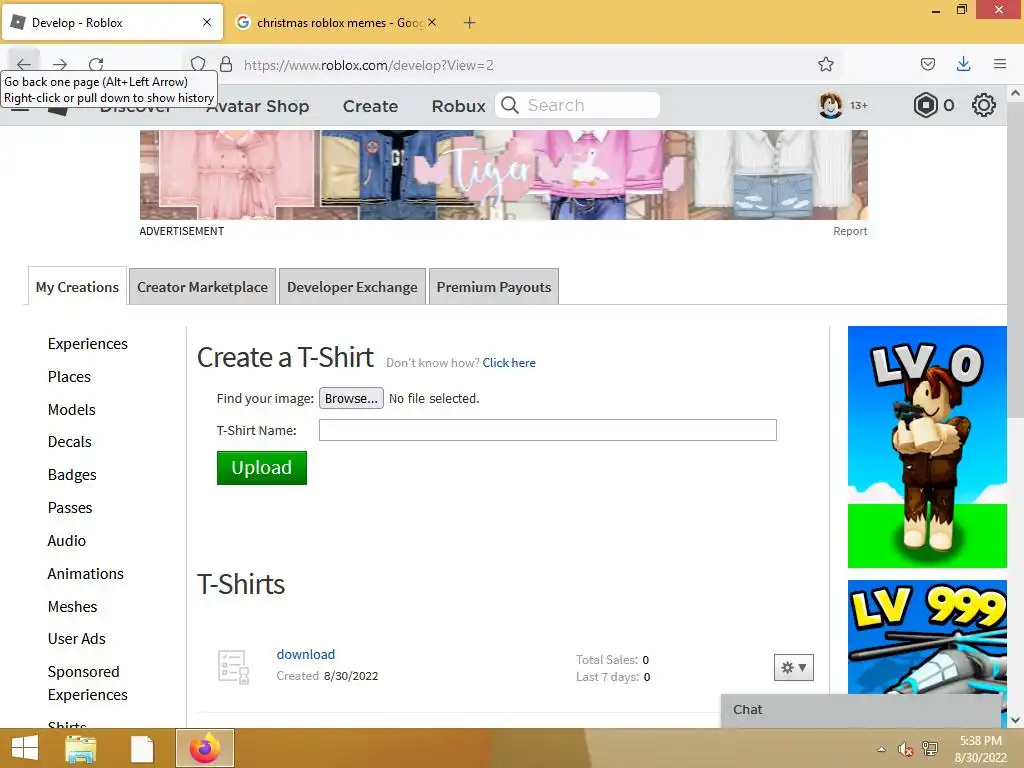This screenshot has width=1024, height=768.
Task: Open the Pocket save icon
Action: [927, 64]
